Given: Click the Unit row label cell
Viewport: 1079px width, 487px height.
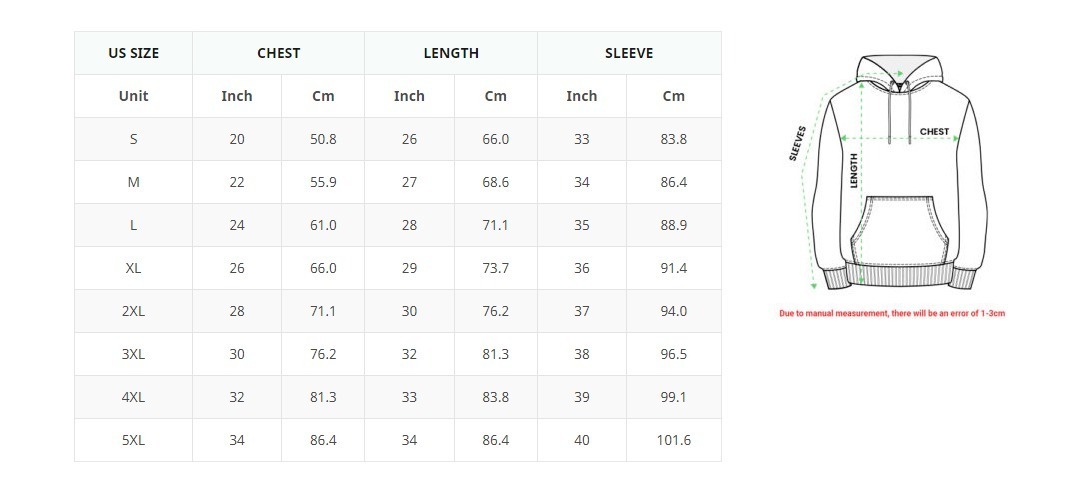Looking at the screenshot, I should click(133, 96).
